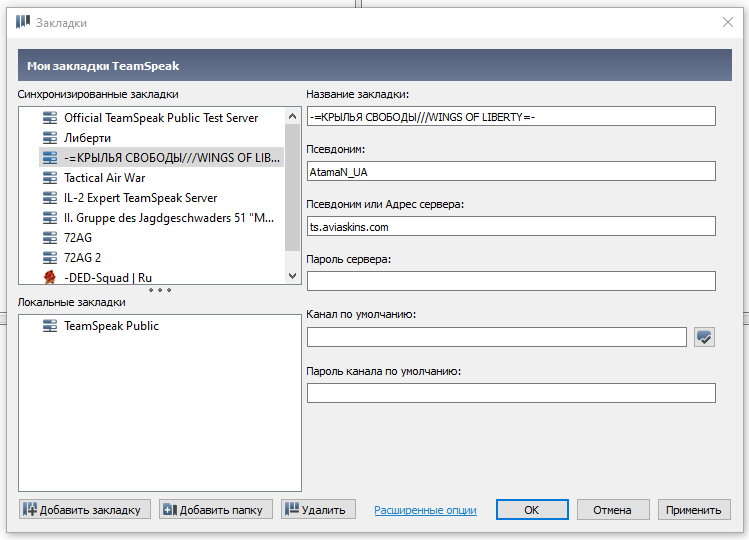Click the Добавить закладку button
The height and width of the screenshot is (540, 749).
click(85, 509)
